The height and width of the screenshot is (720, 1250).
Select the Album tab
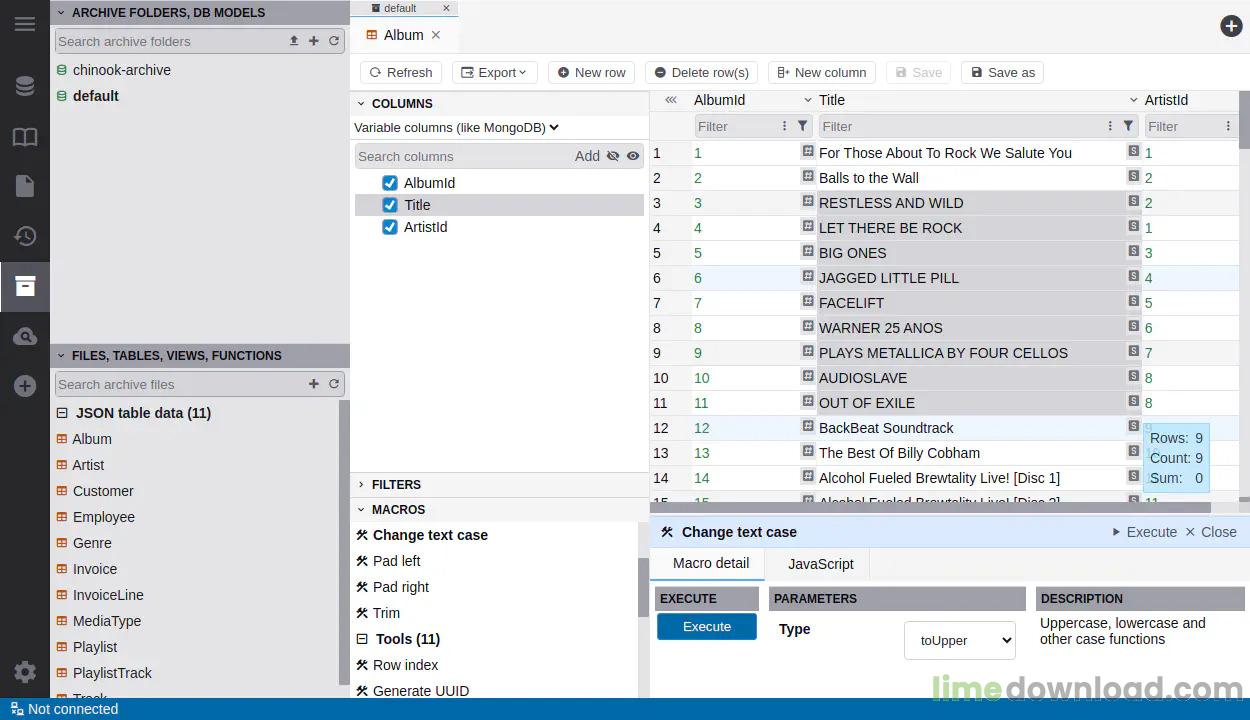coord(402,35)
